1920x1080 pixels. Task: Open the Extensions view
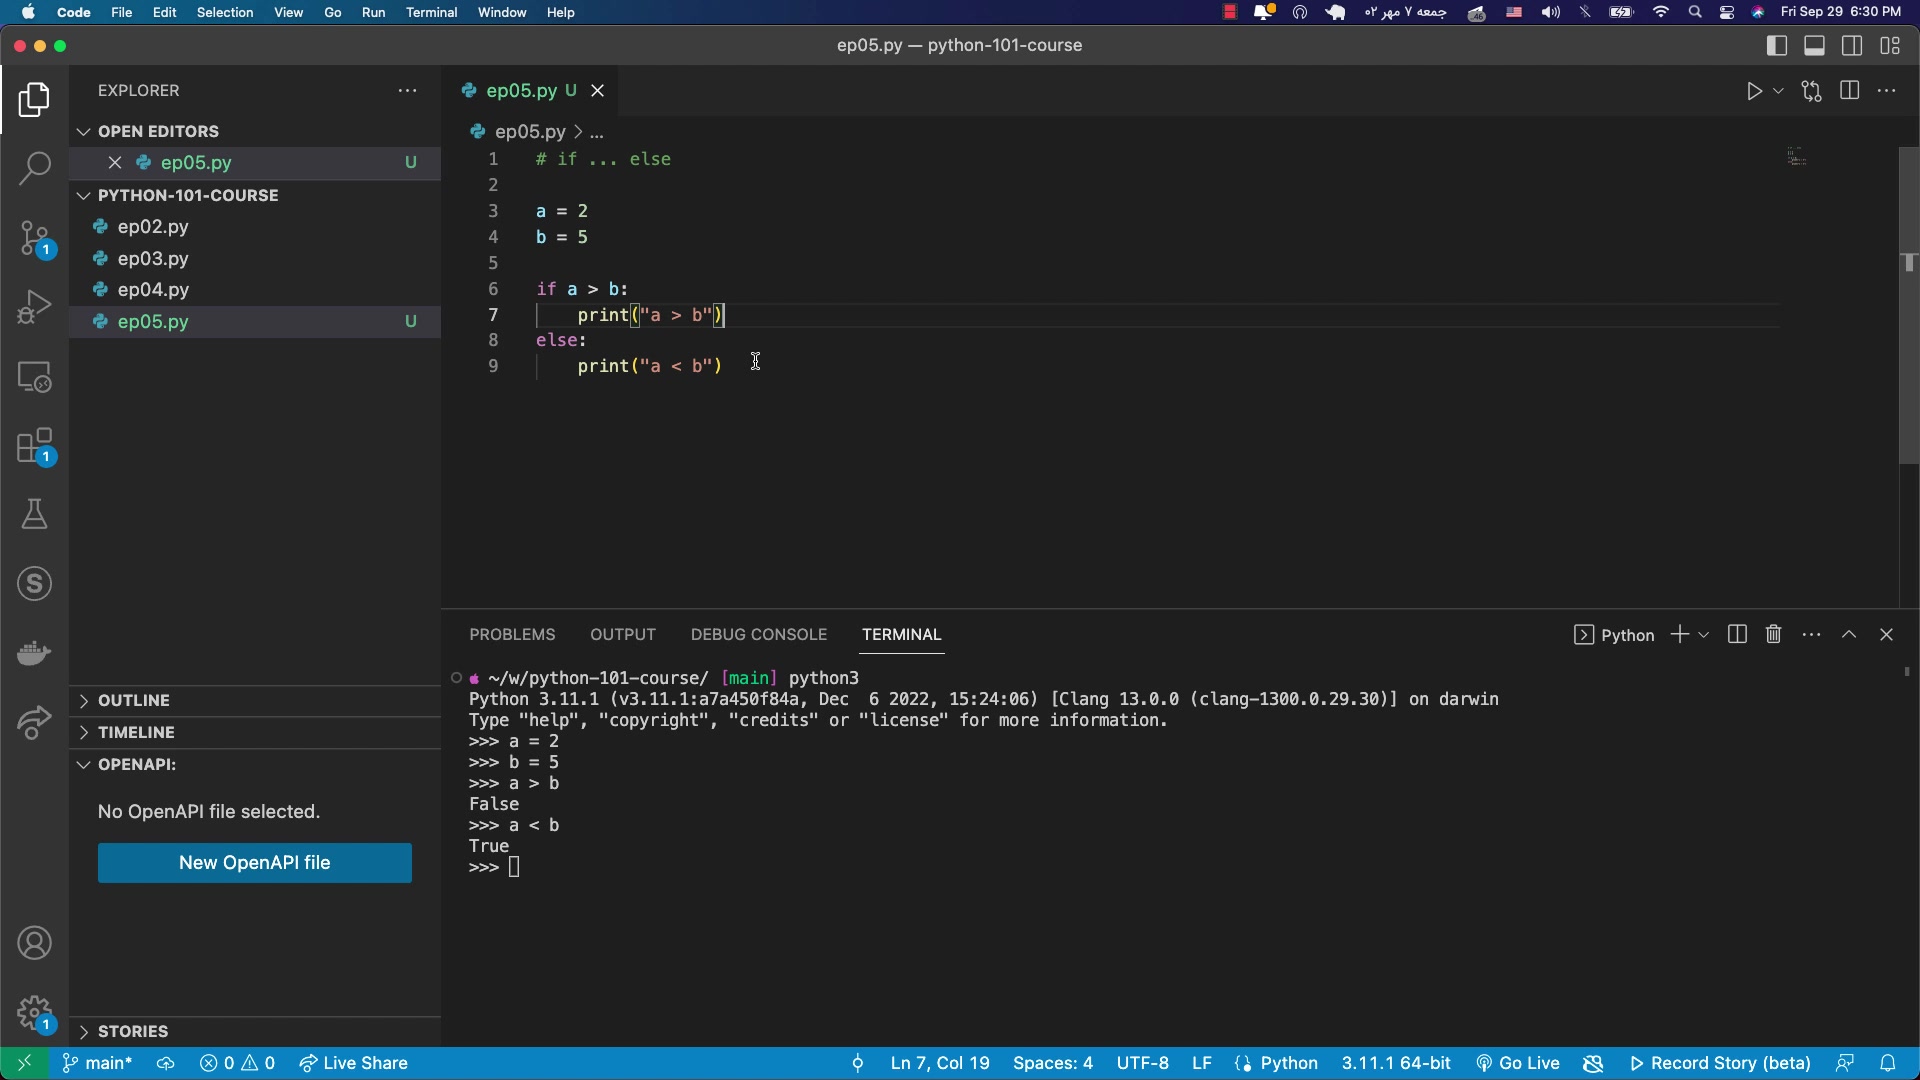[34, 447]
